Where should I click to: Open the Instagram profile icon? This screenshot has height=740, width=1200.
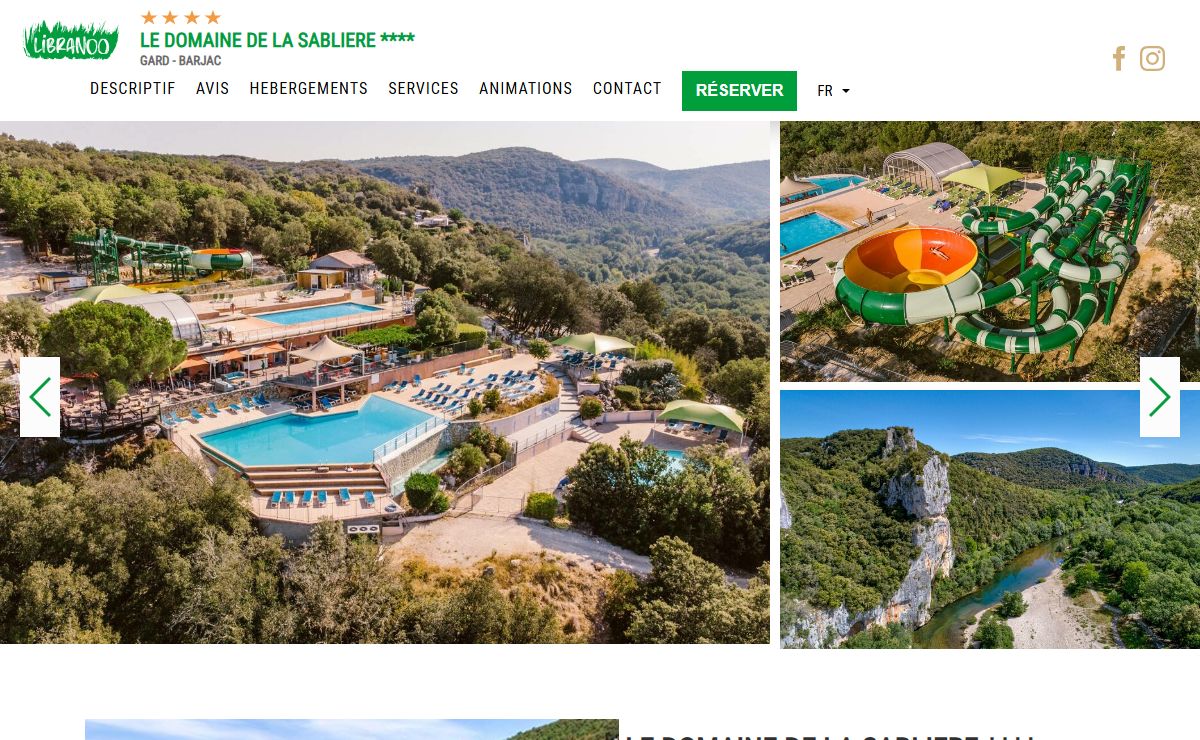pos(1153,59)
